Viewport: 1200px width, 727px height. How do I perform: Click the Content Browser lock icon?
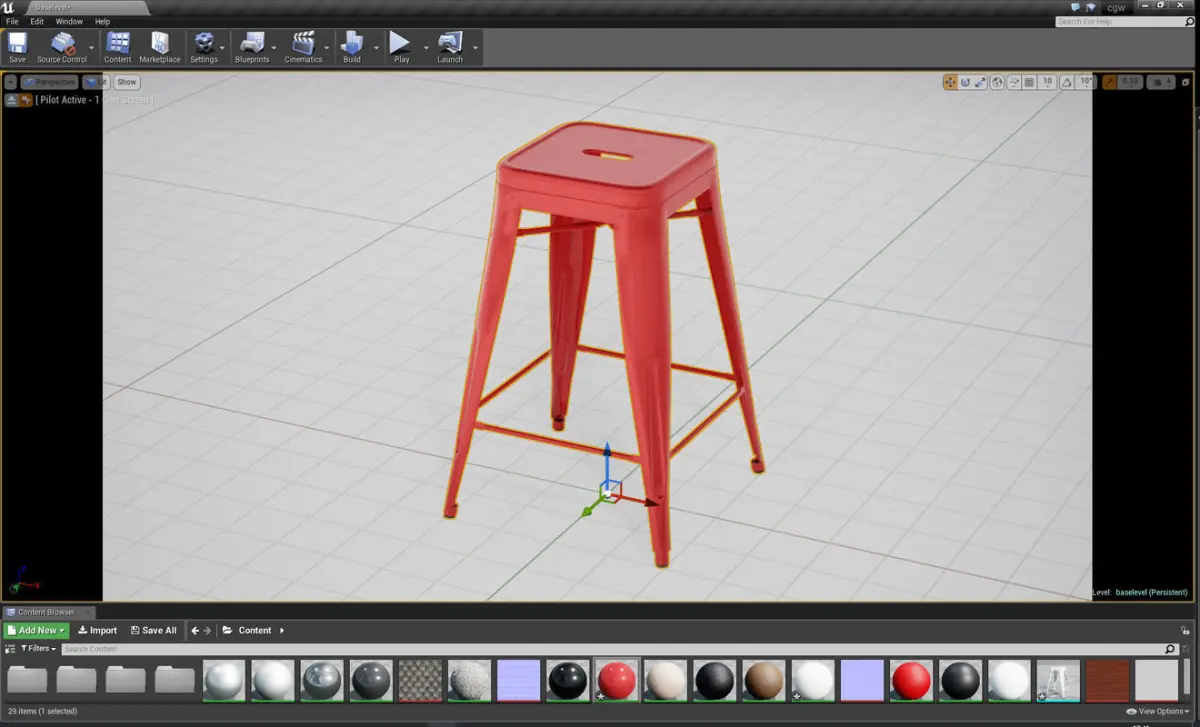click(1186, 630)
